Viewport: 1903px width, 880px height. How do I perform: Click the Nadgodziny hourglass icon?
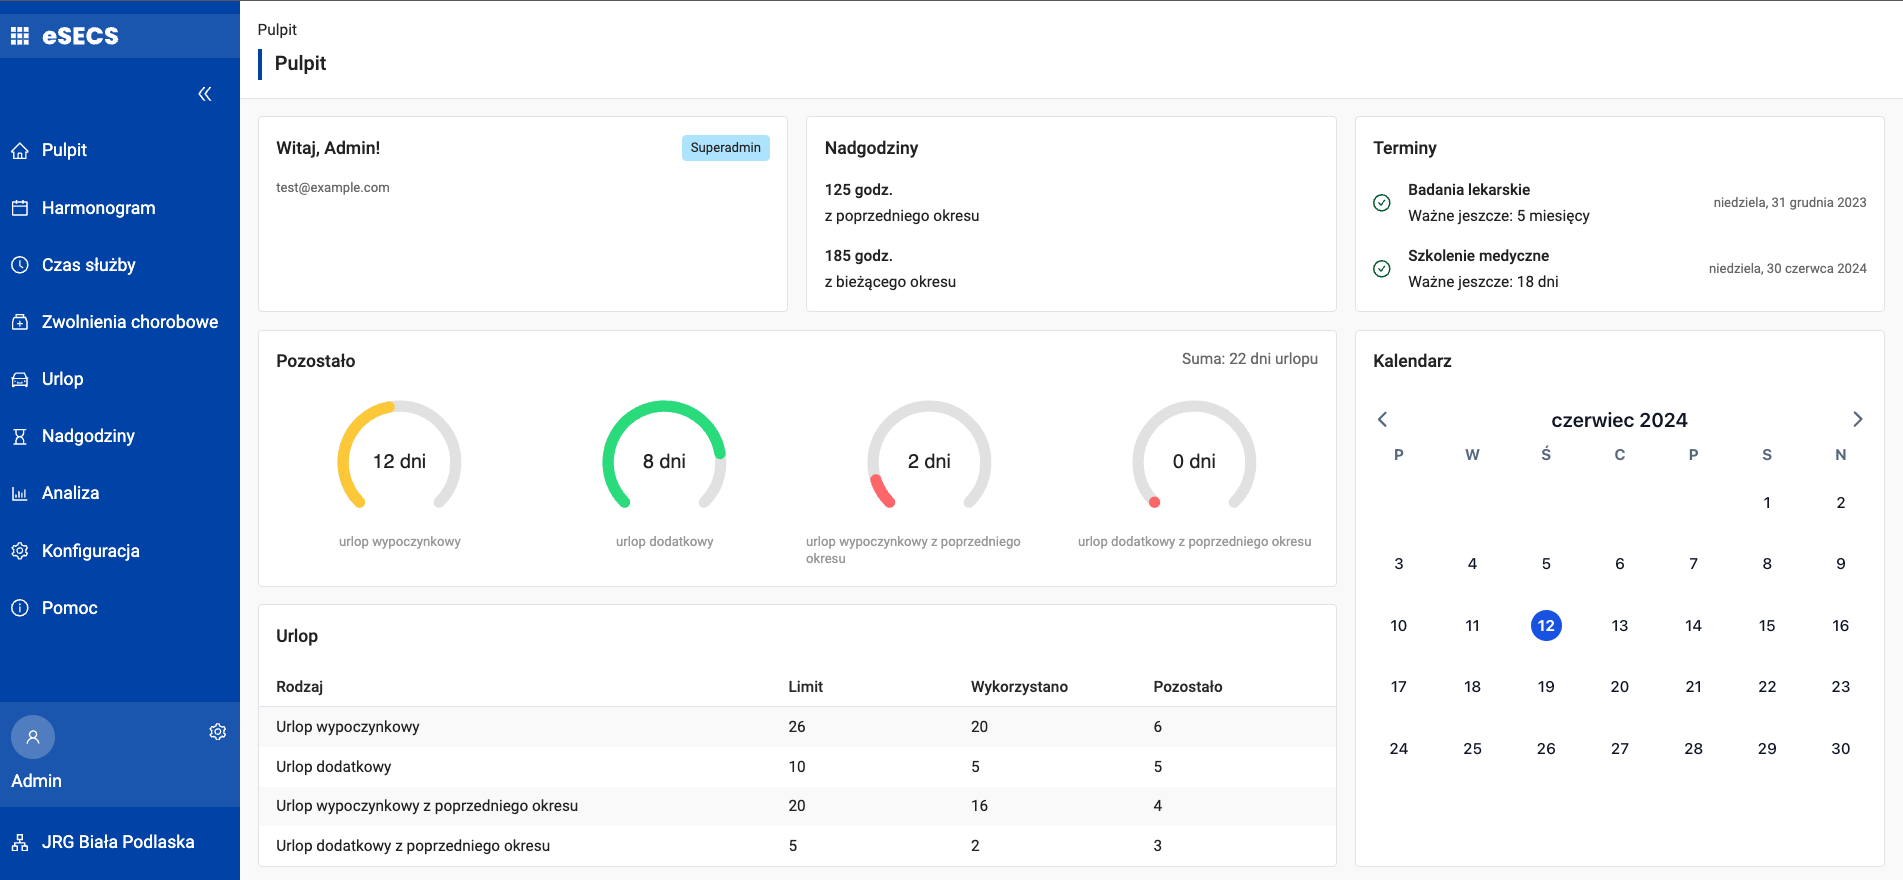point(20,437)
